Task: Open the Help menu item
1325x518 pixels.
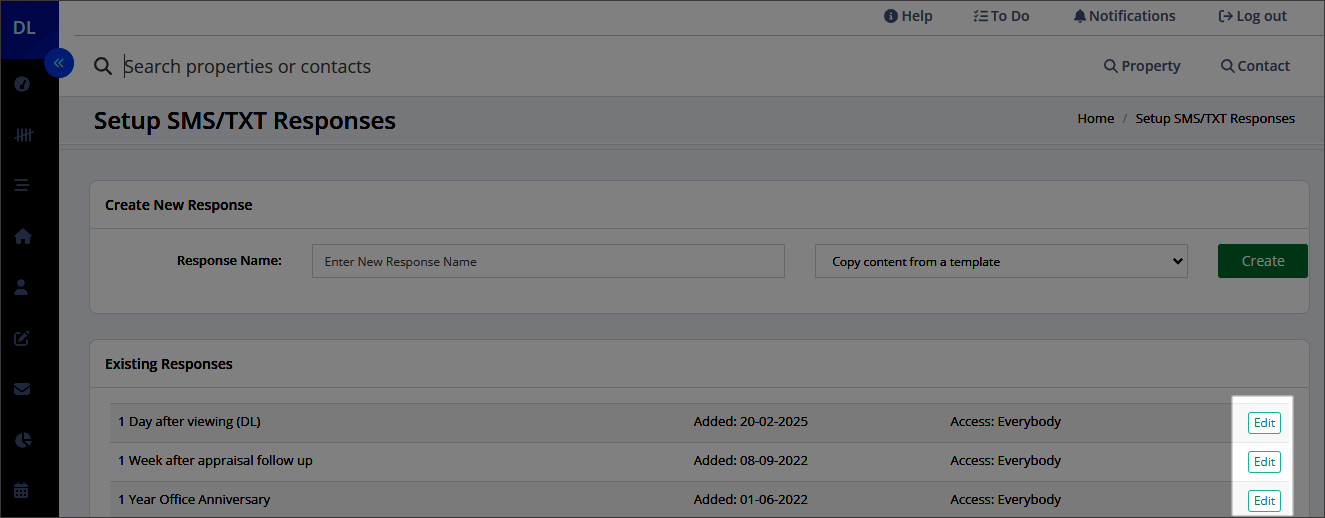Action: pyautogui.click(x=908, y=16)
